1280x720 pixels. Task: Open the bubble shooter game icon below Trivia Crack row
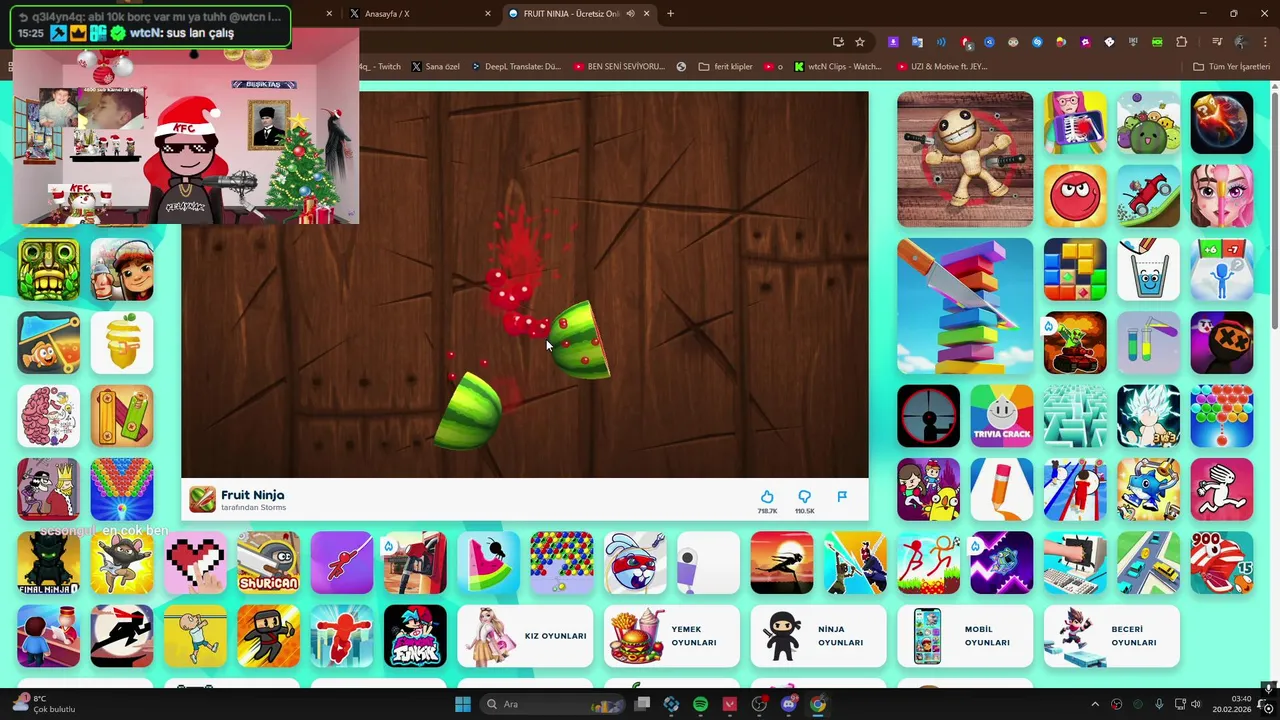pyautogui.click(x=1222, y=416)
